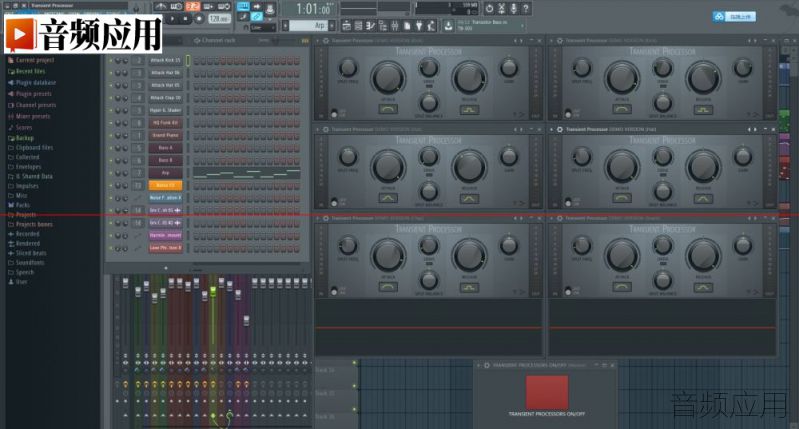Viewport: 799px width, 429px height.
Task: Open title-bar menu arrow of middle-left Transient Processor
Action: pyautogui.click(x=318, y=129)
